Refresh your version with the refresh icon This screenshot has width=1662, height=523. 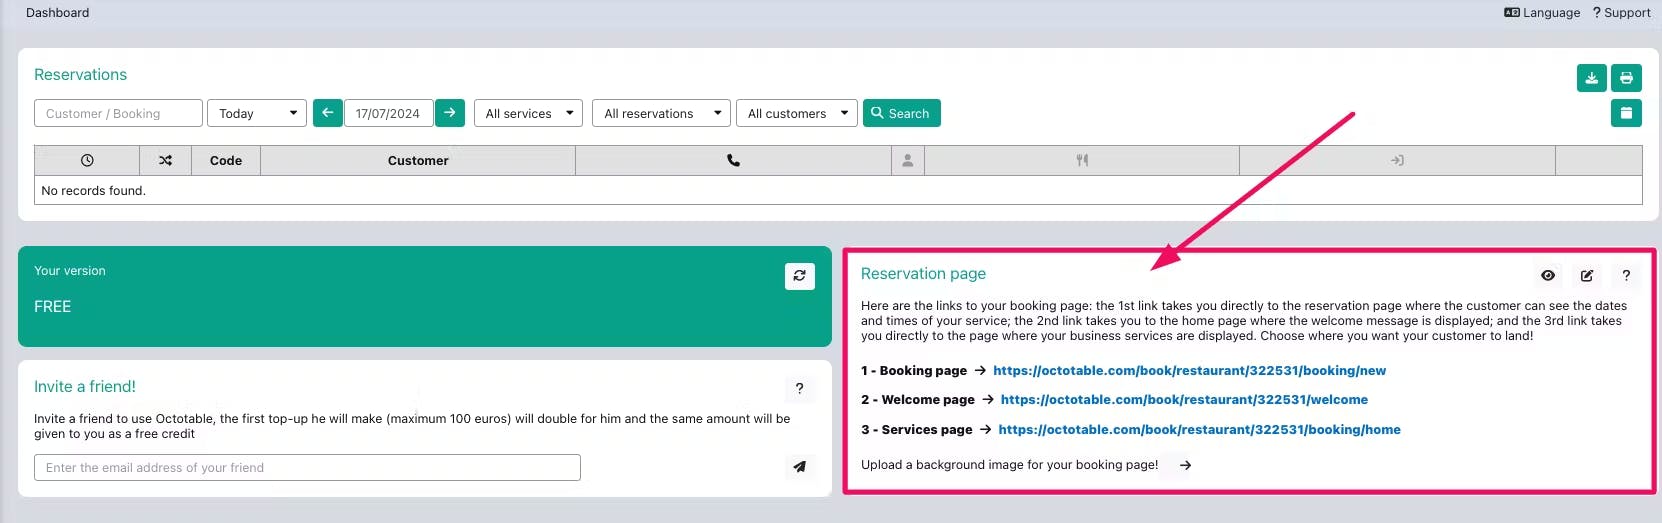coord(800,276)
